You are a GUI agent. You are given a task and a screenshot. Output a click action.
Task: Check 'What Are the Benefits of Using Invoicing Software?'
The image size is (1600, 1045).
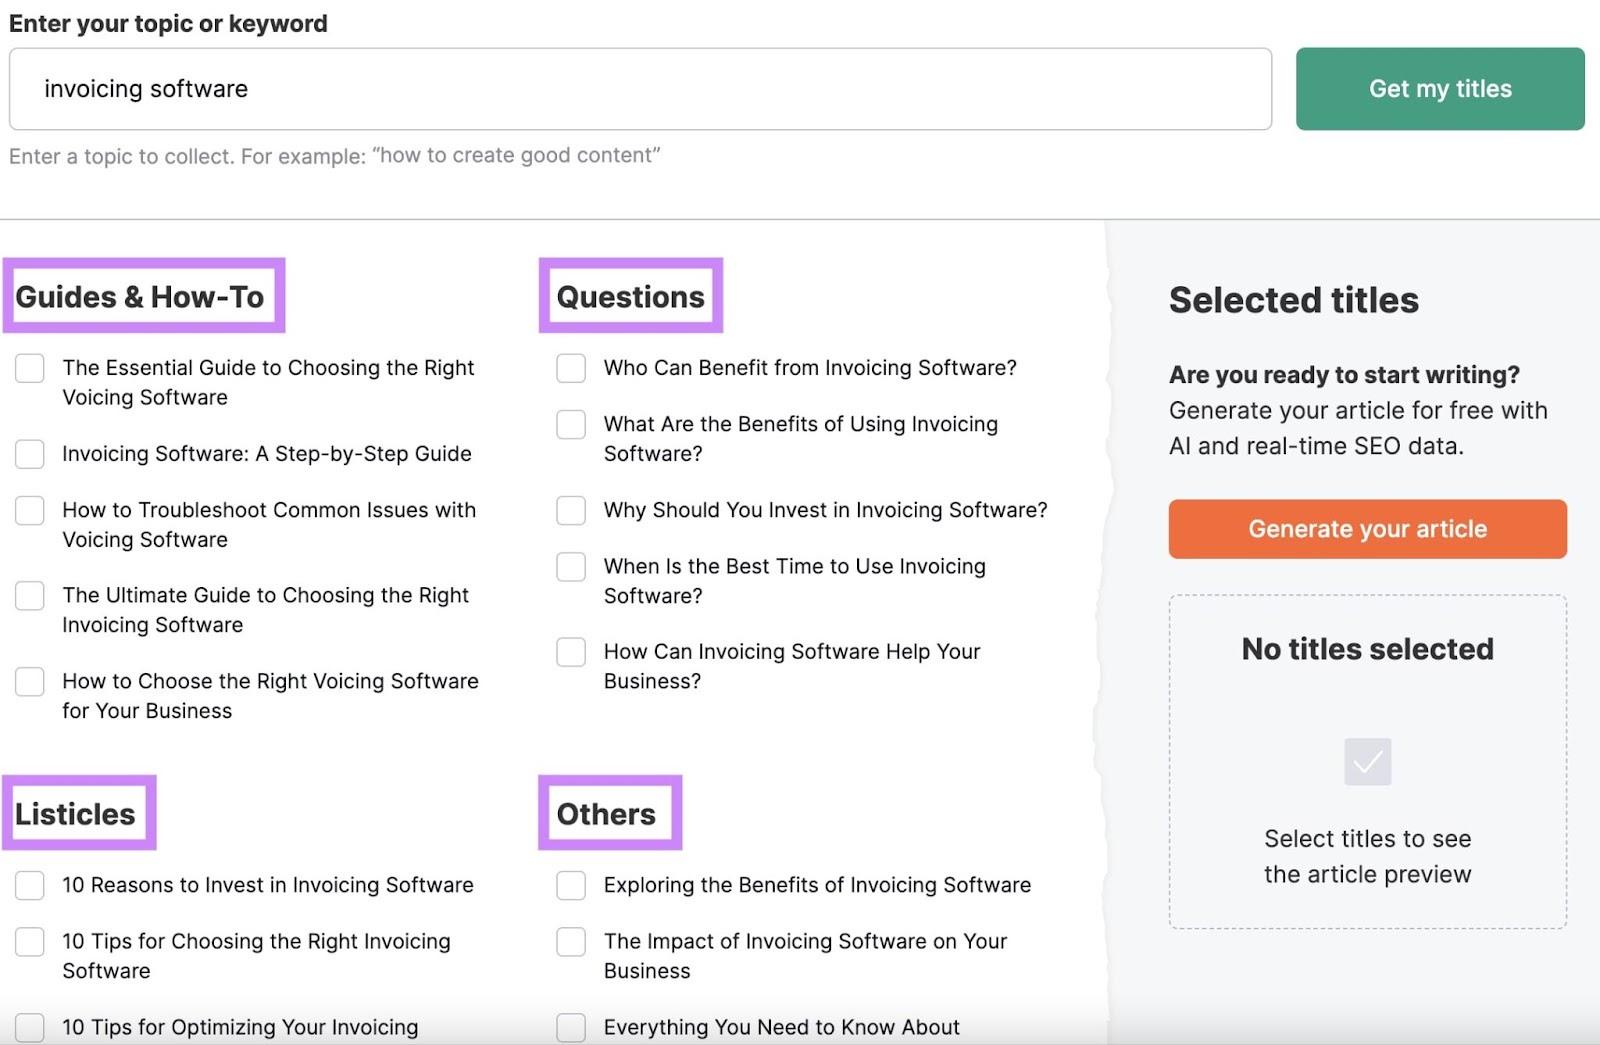(570, 424)
